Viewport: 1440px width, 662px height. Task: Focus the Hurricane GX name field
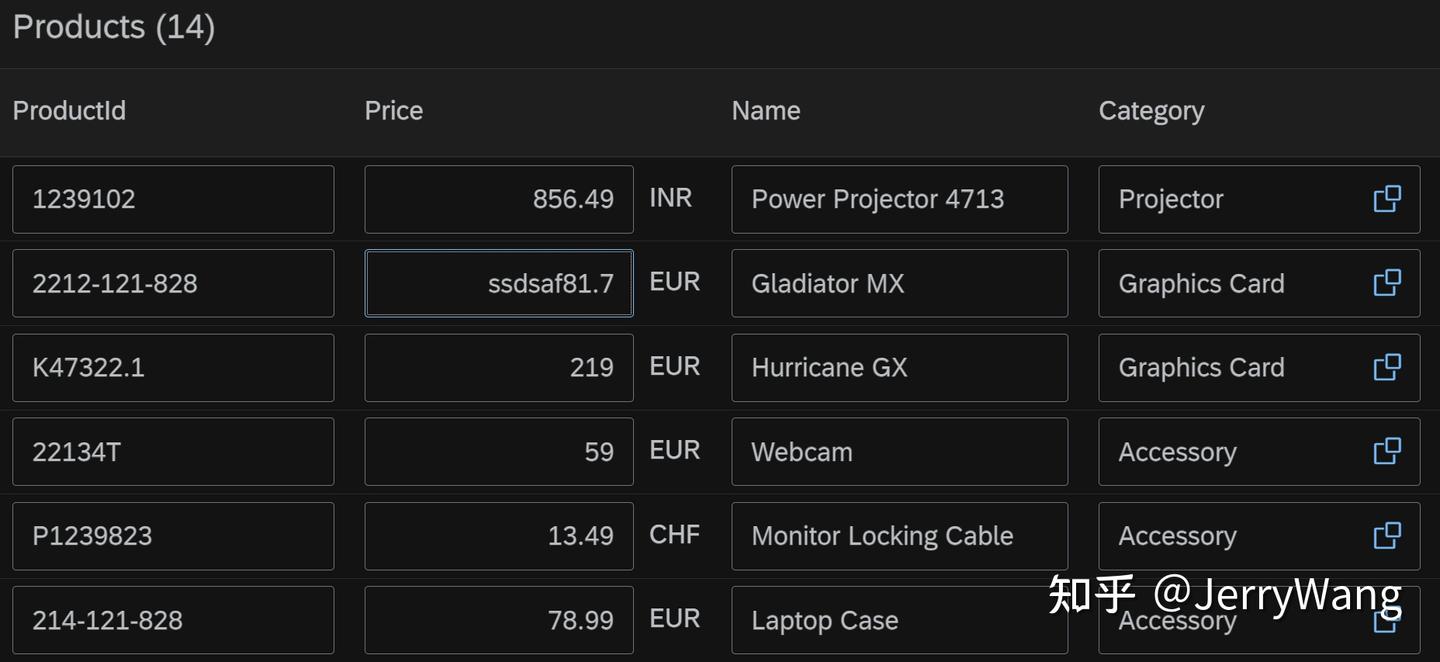click(x=899, y=367)
